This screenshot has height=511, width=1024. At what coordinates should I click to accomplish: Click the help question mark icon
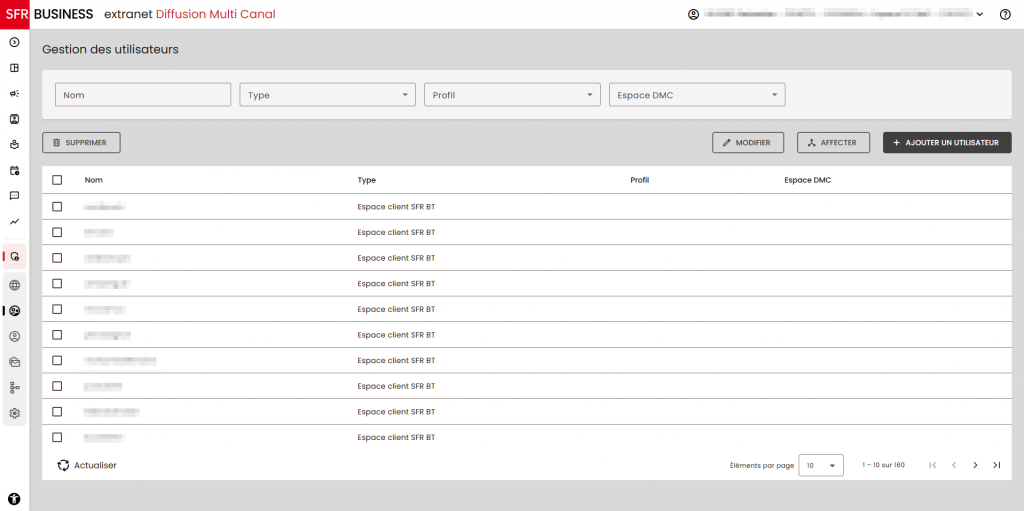[x=1005, y=14]
